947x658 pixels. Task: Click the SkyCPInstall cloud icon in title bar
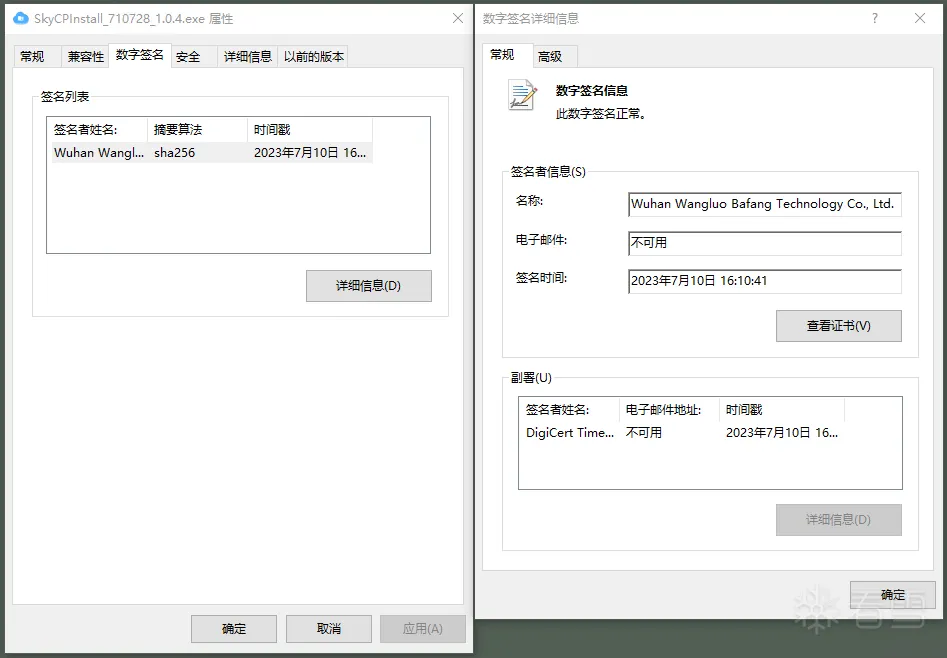click(21, 18)
